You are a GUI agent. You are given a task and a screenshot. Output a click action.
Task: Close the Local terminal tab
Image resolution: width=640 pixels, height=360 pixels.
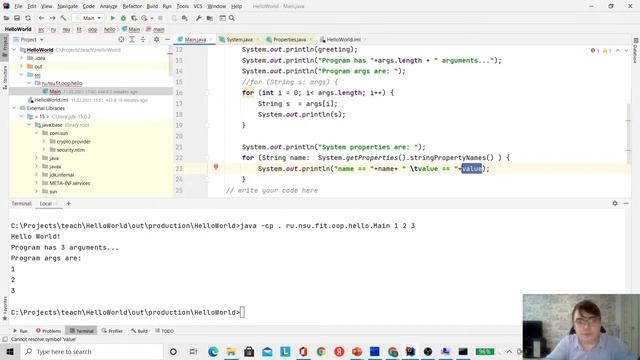coord(56,204)
